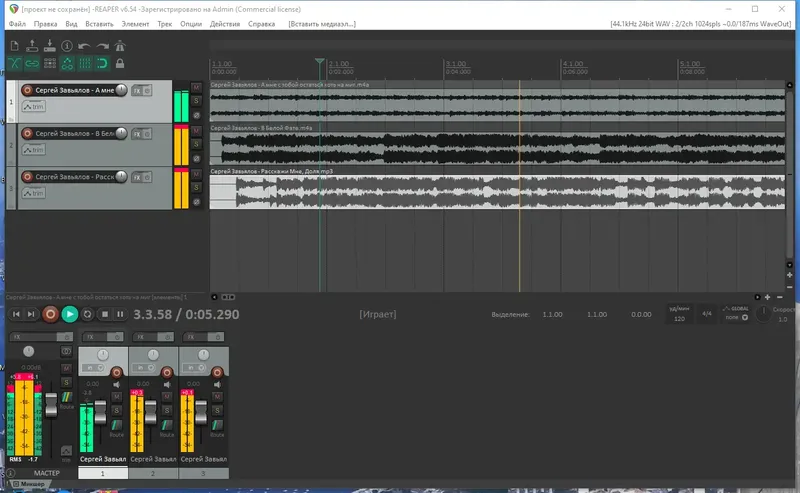Open master Route button in mixer

pyautogui.click(x=67, y=400)
